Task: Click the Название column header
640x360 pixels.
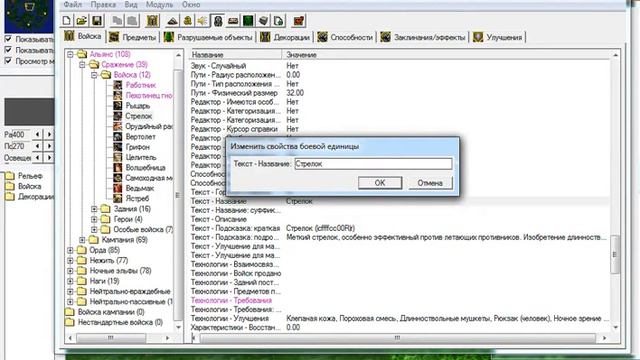Action: (x=236, y=55)
